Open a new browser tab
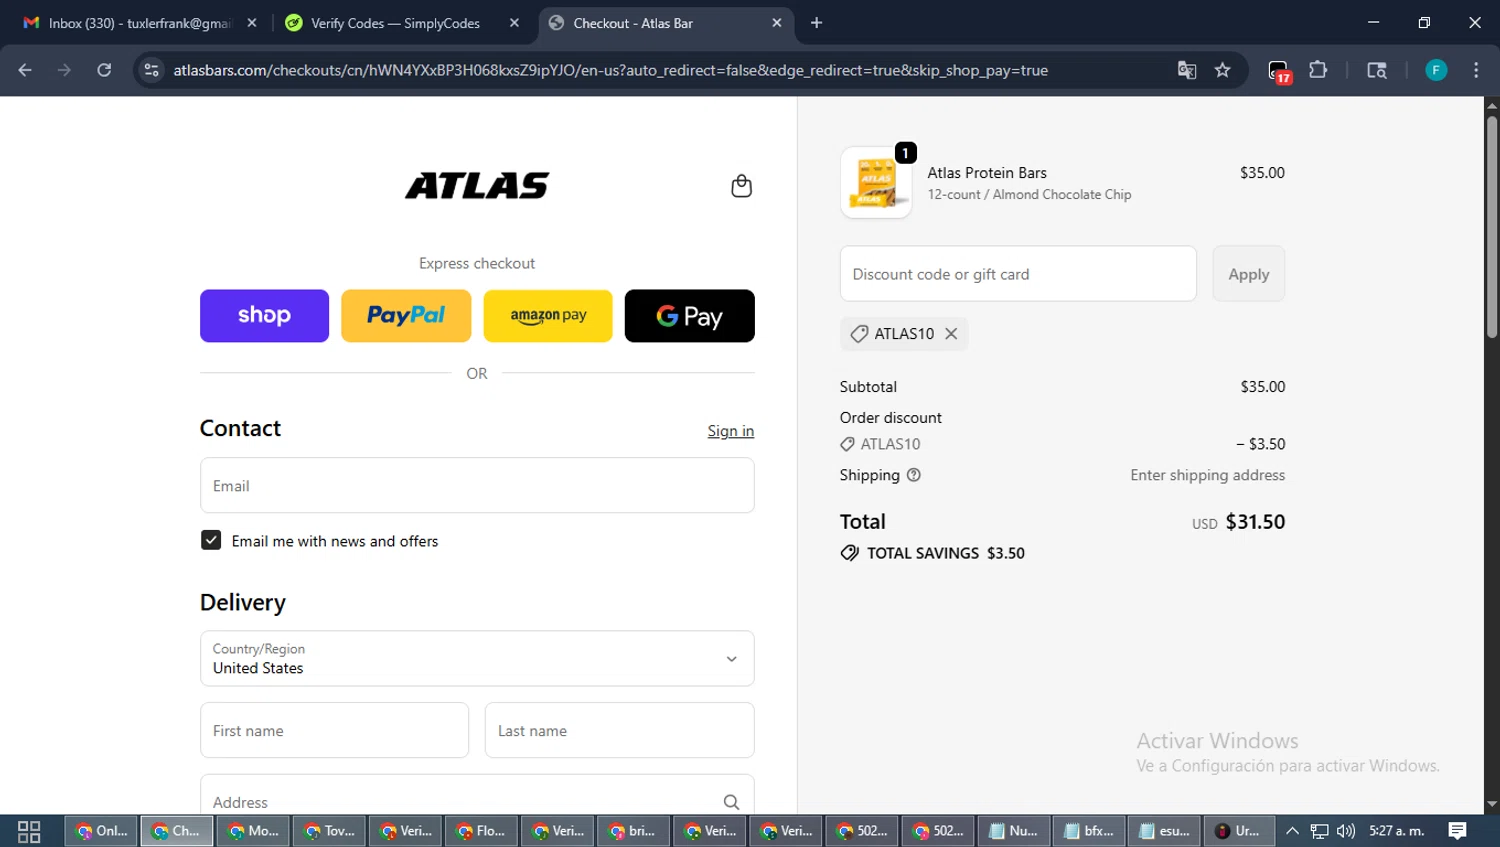1500x847 pixels. pos(816,23)
